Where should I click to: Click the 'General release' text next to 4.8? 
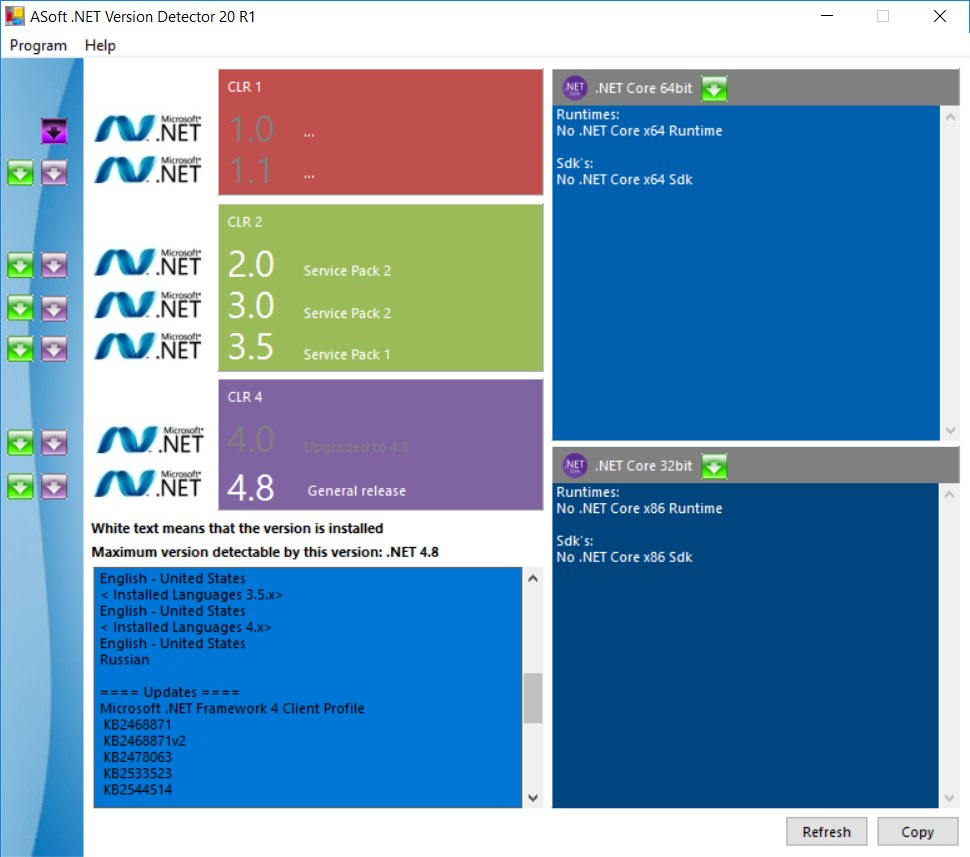(357, 491)
